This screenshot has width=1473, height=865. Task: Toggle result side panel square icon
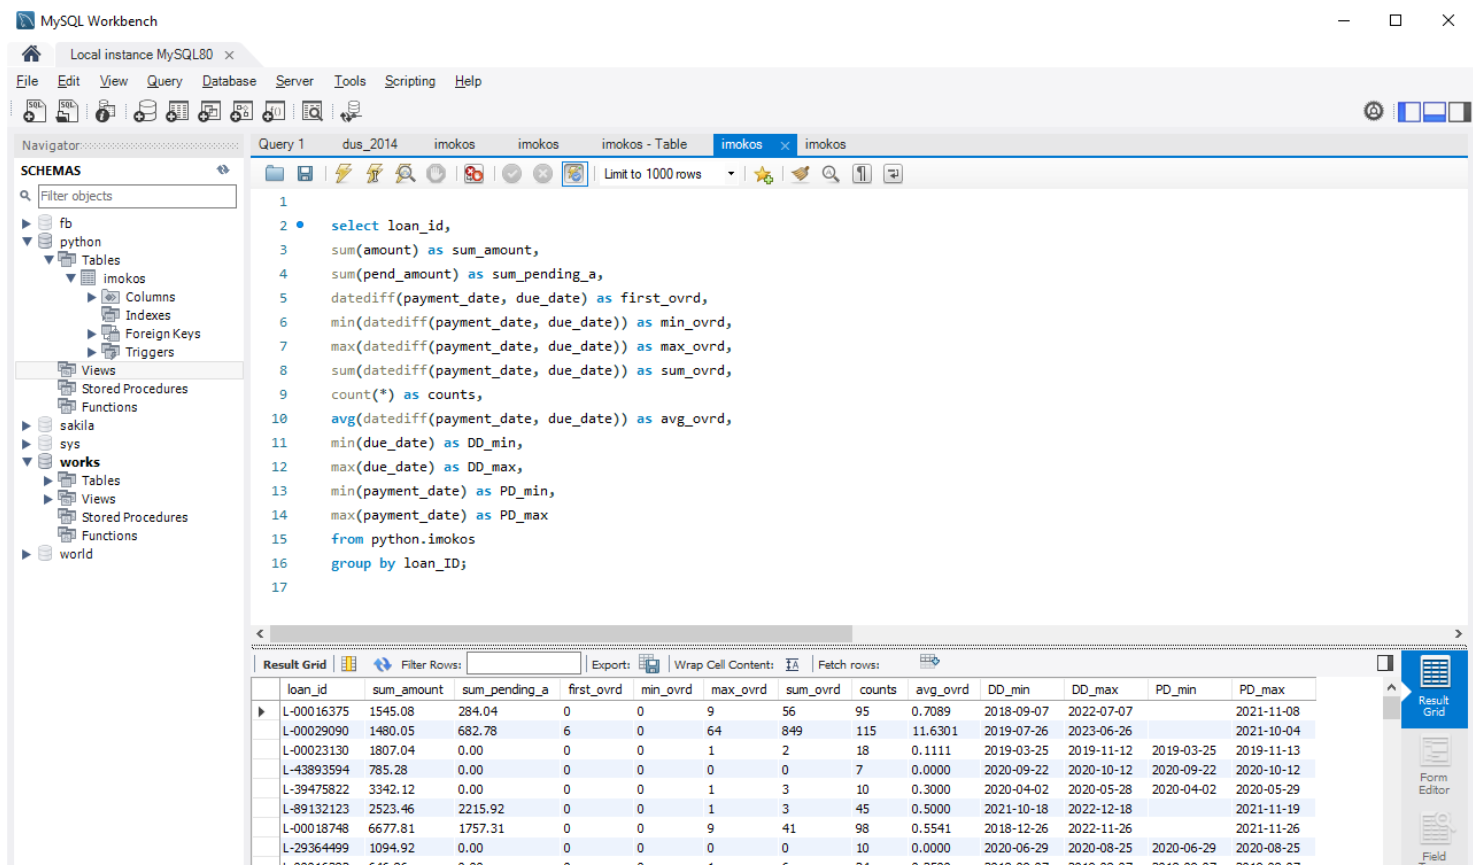tap(1385, 662)
